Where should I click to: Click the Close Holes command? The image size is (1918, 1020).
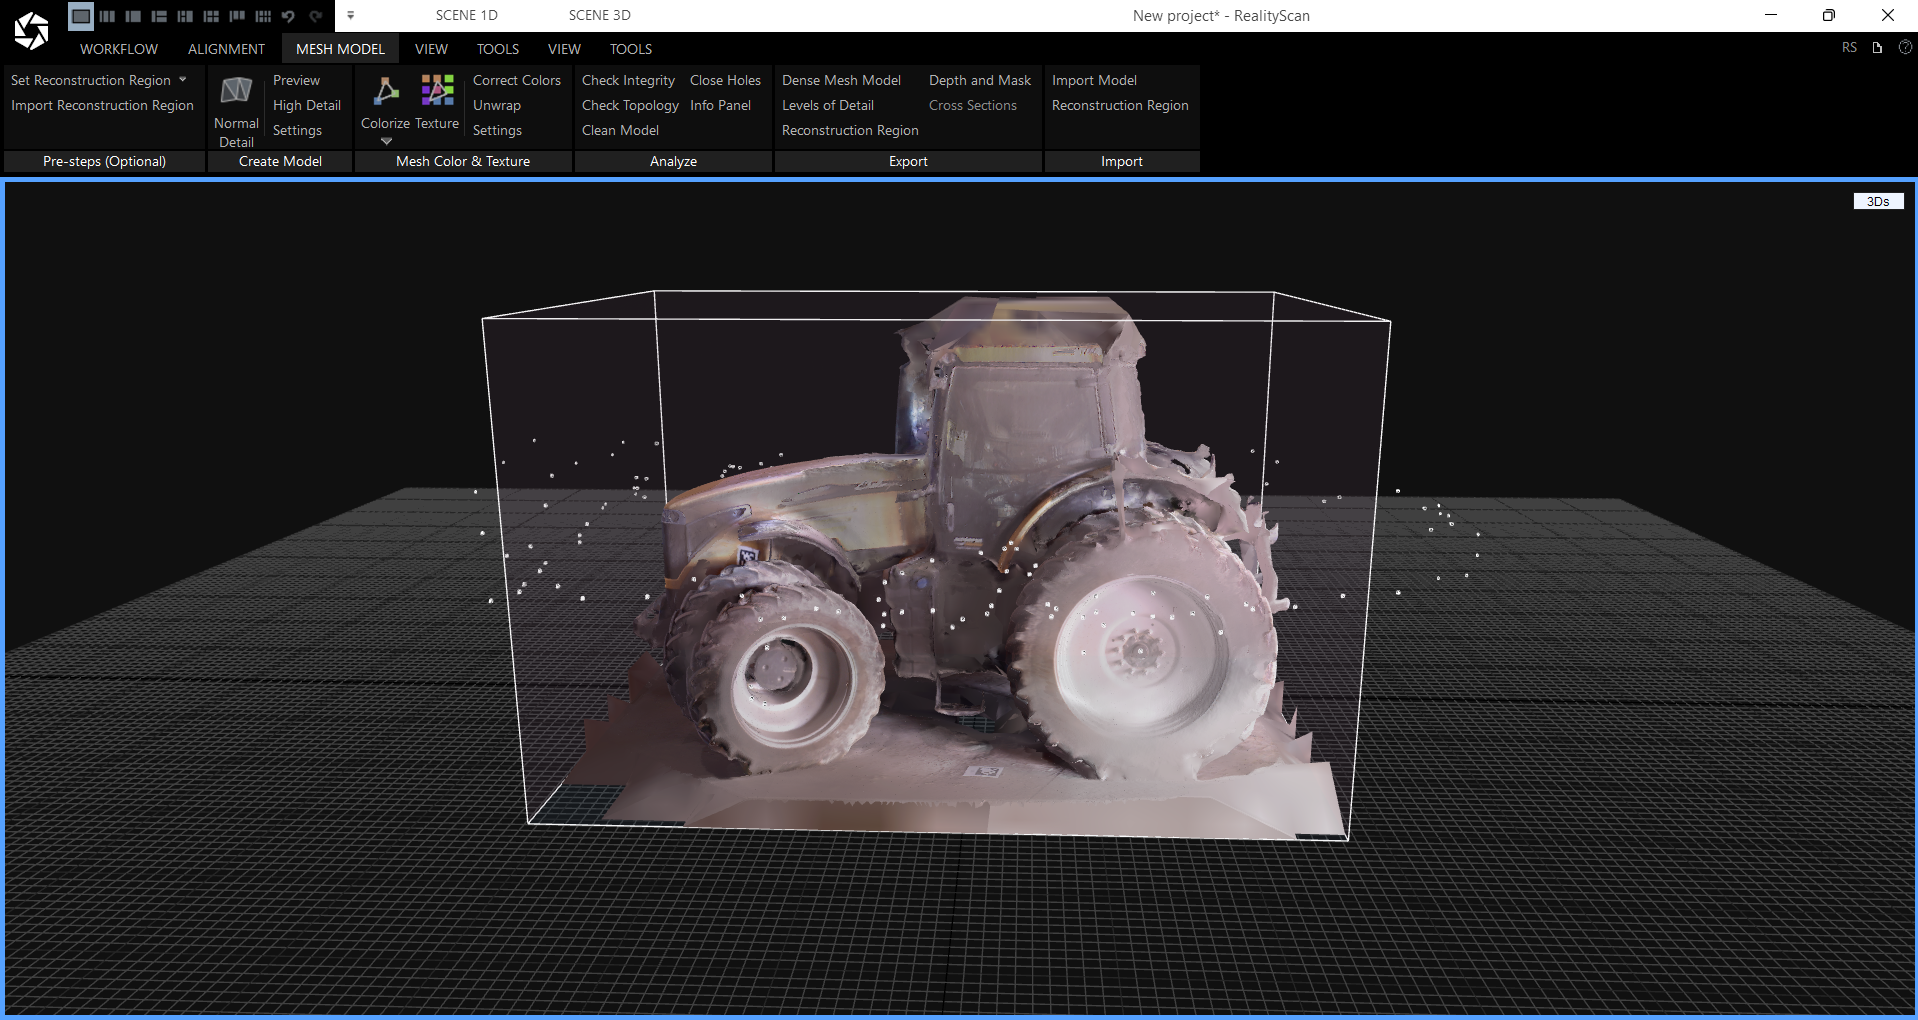coord(725,80)
